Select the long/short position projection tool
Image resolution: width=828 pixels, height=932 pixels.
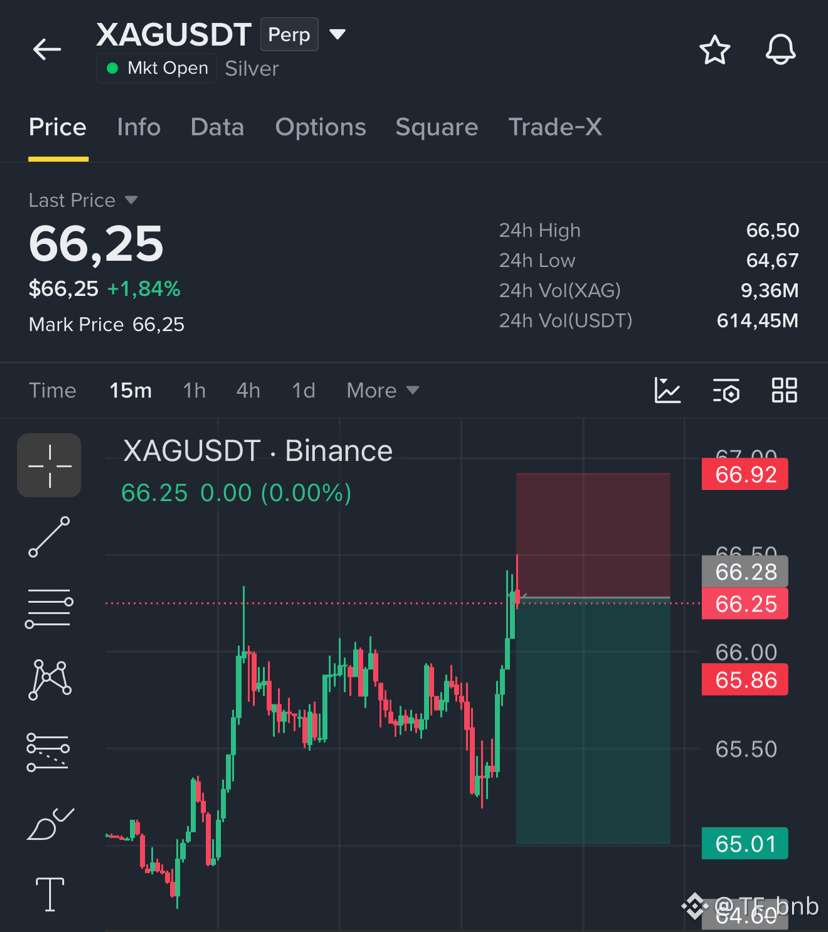pos(48,751)
